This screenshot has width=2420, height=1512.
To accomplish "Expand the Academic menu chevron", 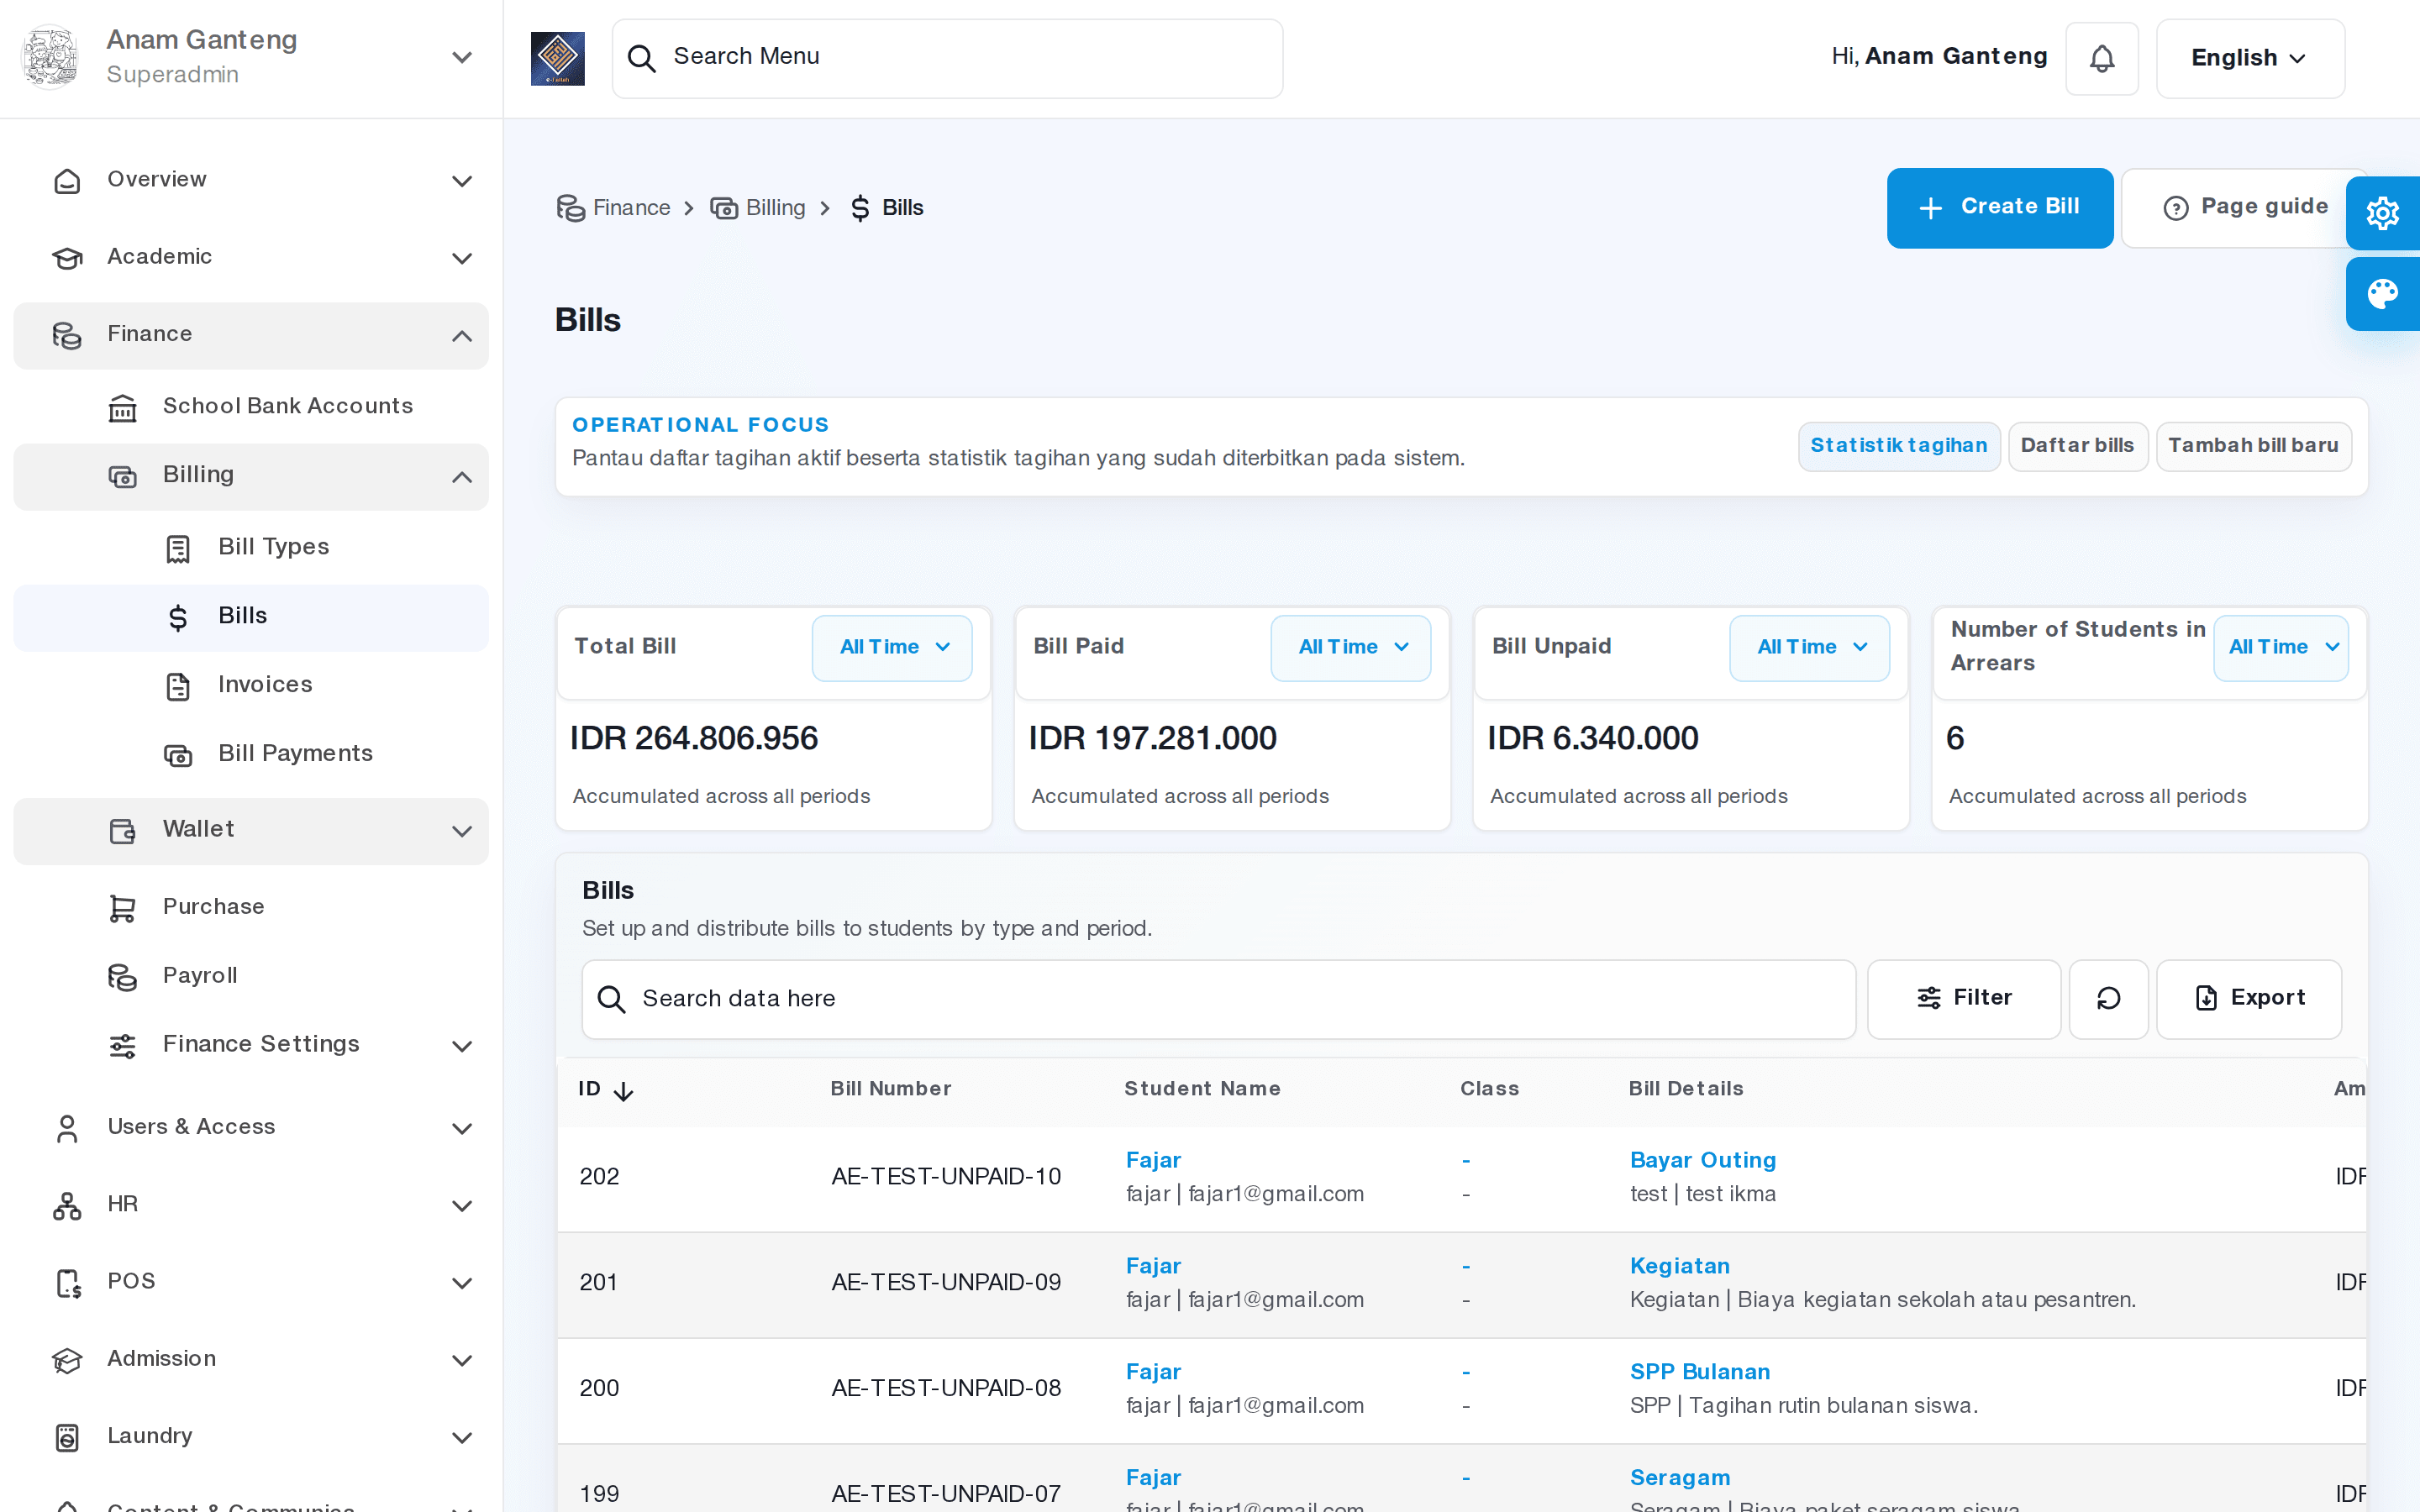I will point(462,258).
